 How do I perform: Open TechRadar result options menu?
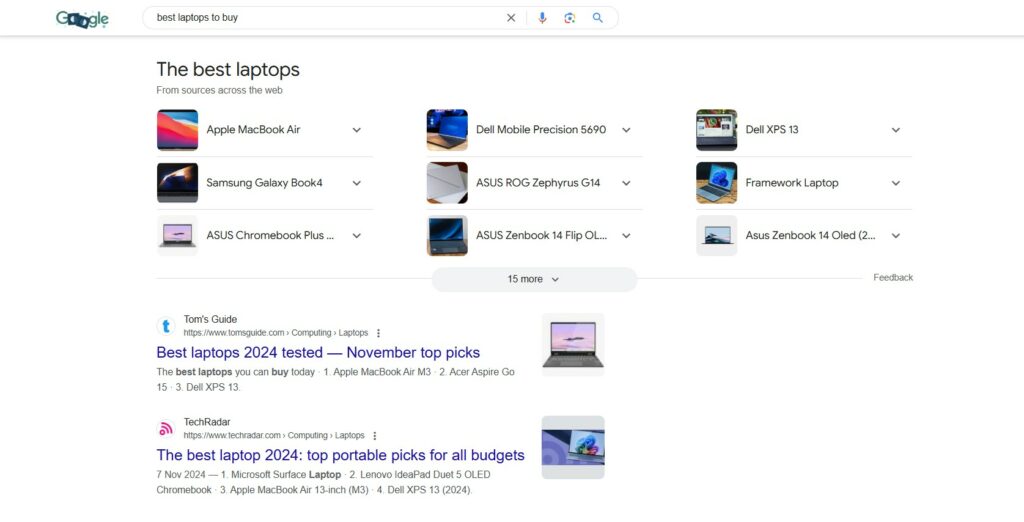pyautogui.click(x=375, y=436)
